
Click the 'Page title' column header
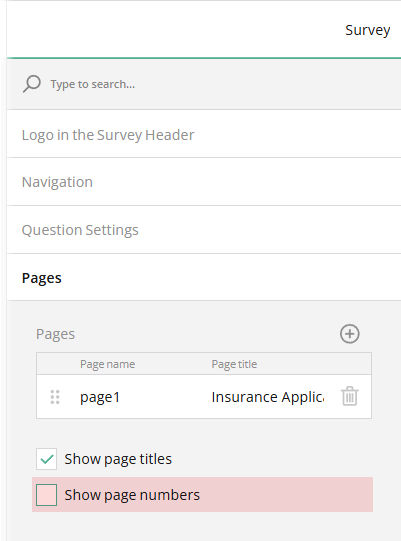(x=234, y=364)
